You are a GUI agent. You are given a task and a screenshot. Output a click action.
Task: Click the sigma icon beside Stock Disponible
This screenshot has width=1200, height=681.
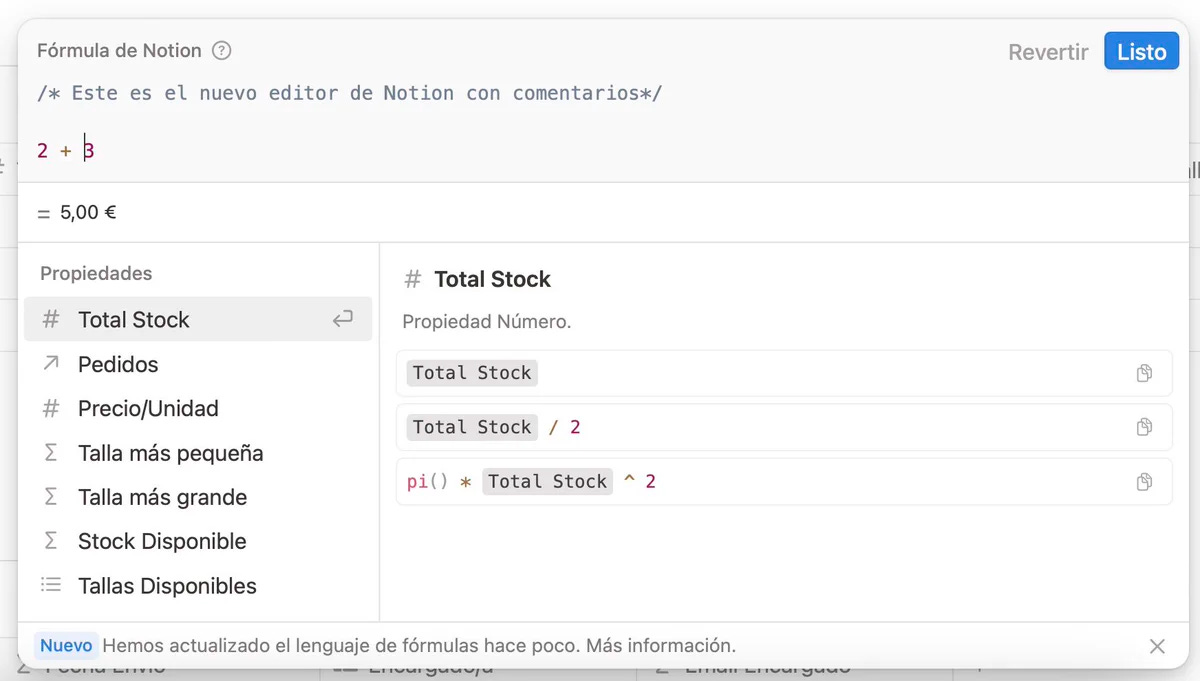pyautogui.click(x=51, y=541)
